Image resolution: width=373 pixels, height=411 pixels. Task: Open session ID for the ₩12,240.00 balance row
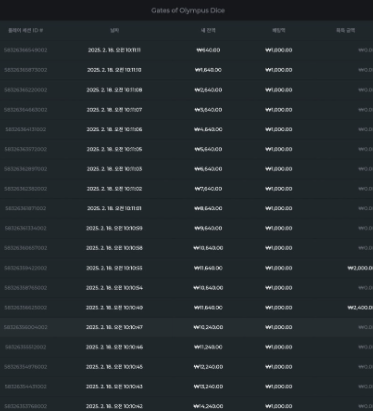26,367
